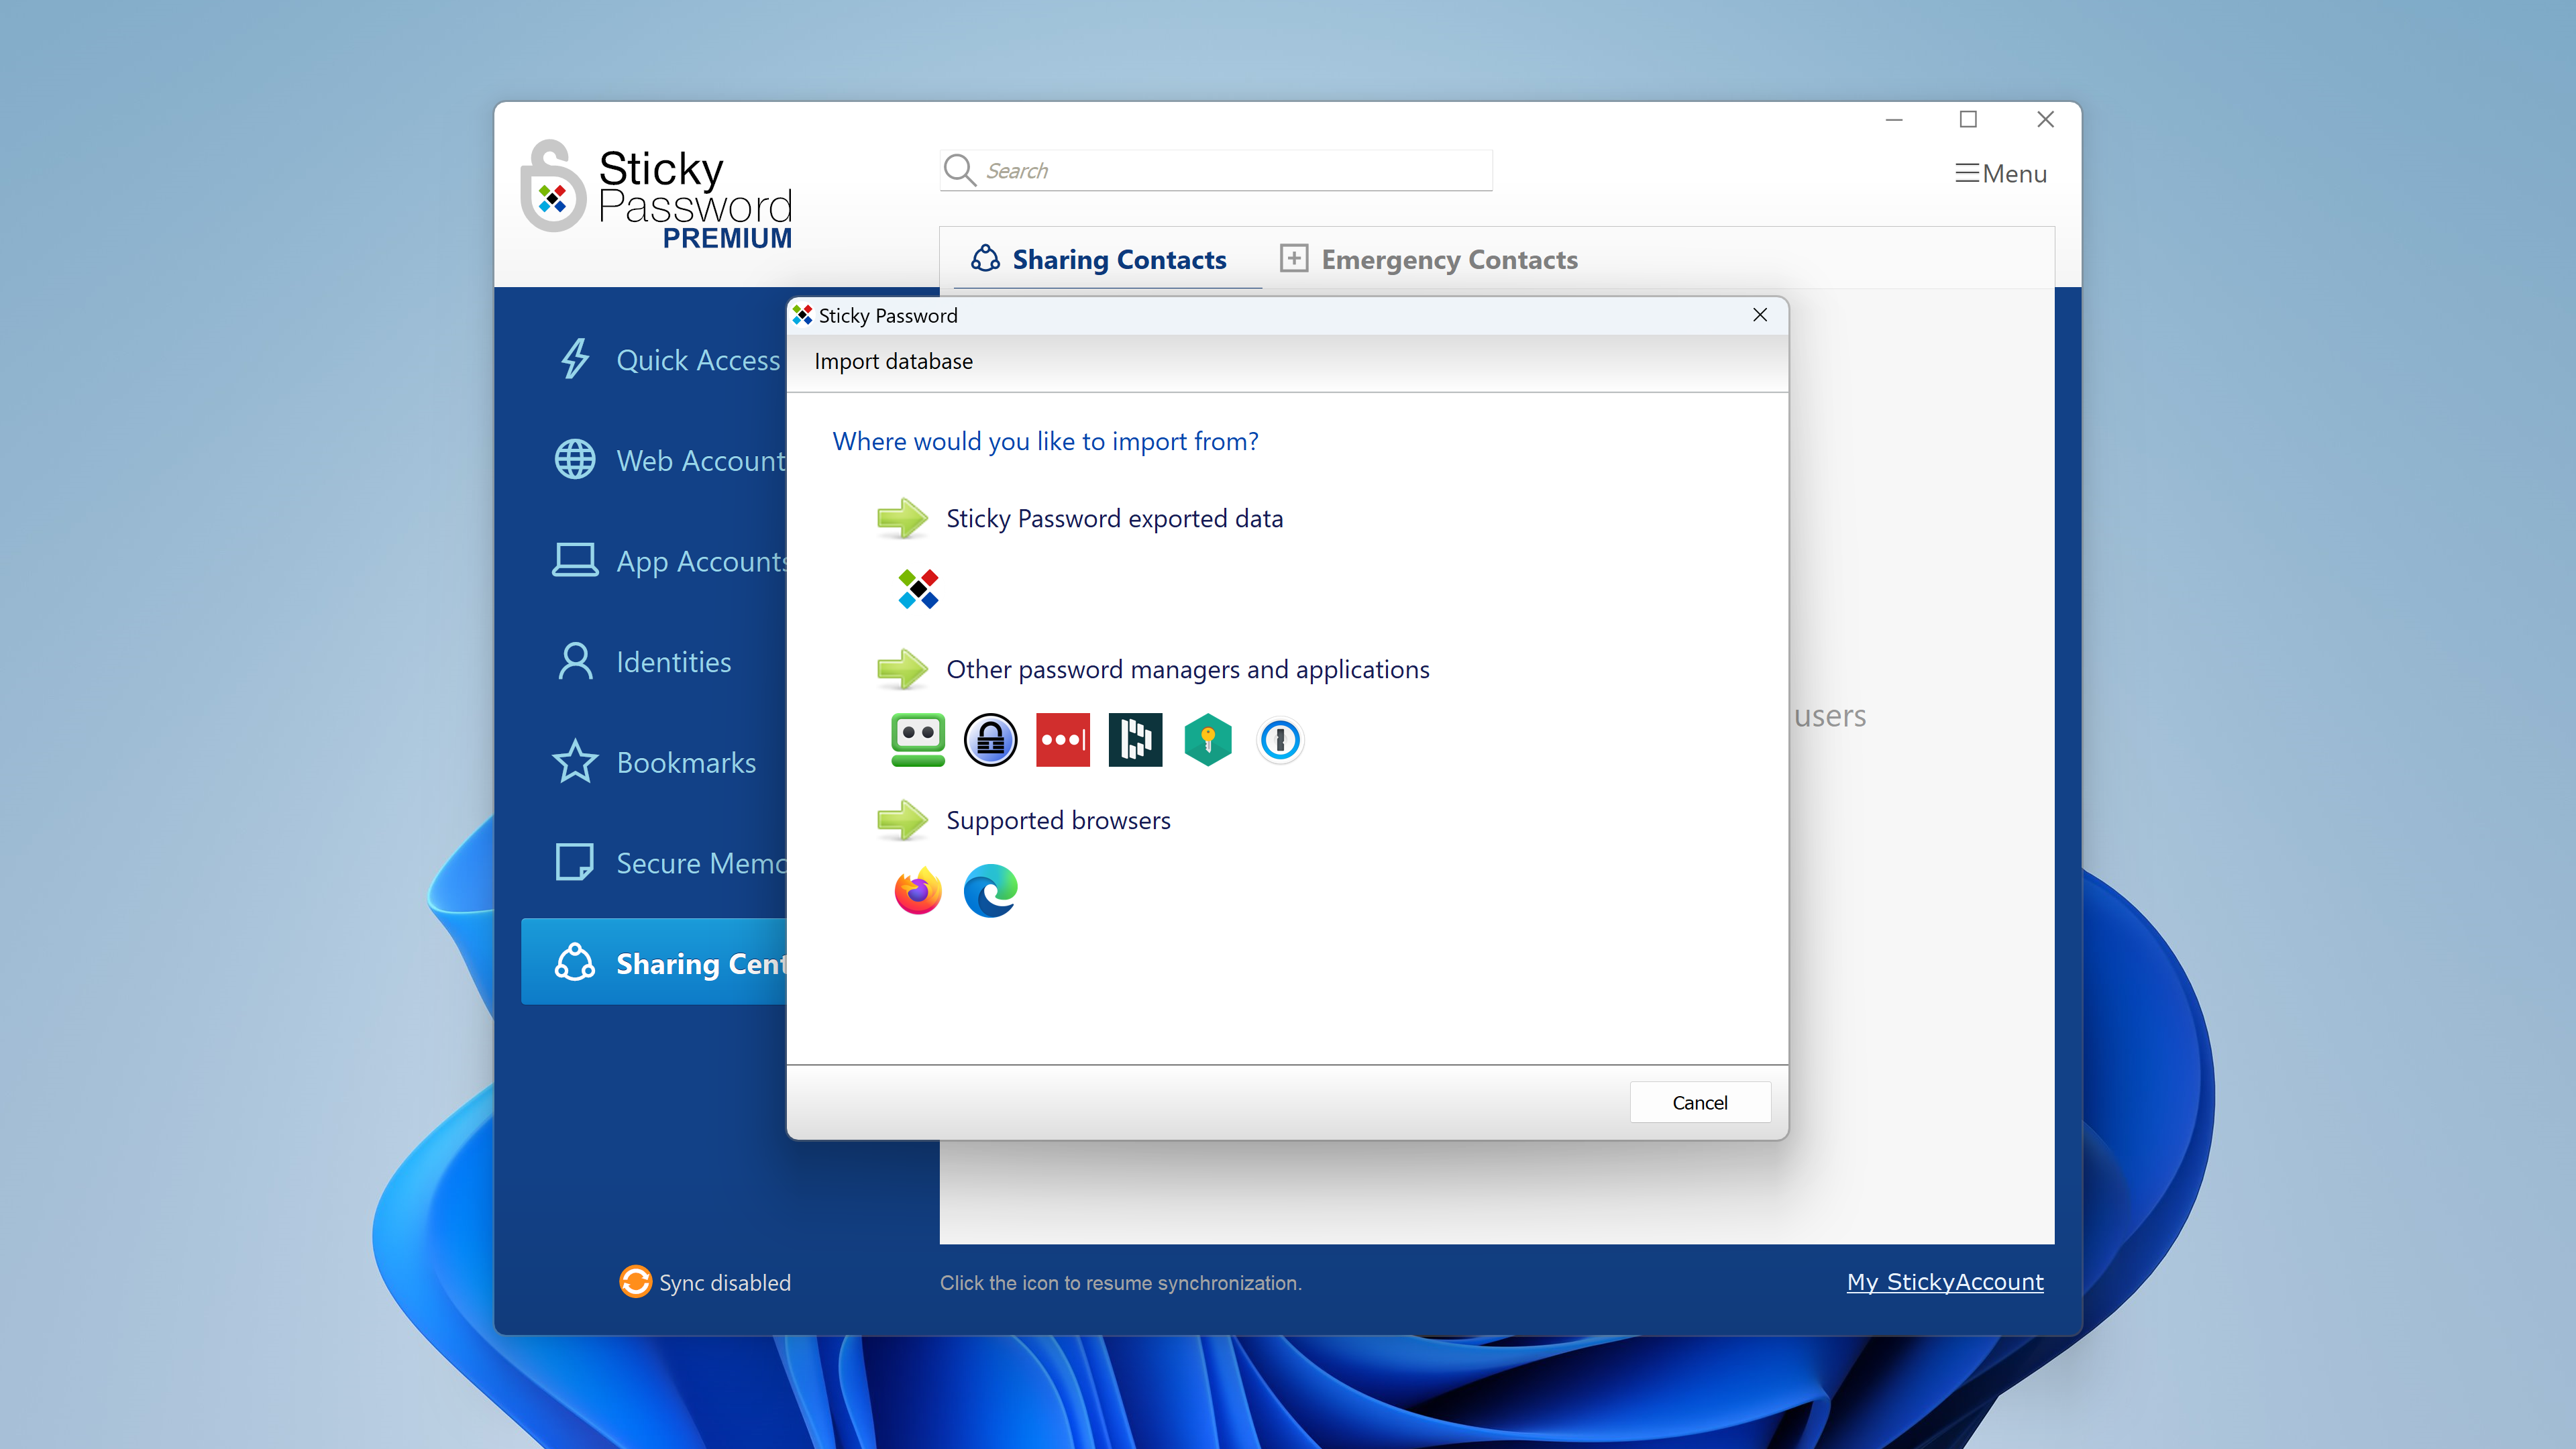Click the Quick Access lightning icon

point(575,359)
